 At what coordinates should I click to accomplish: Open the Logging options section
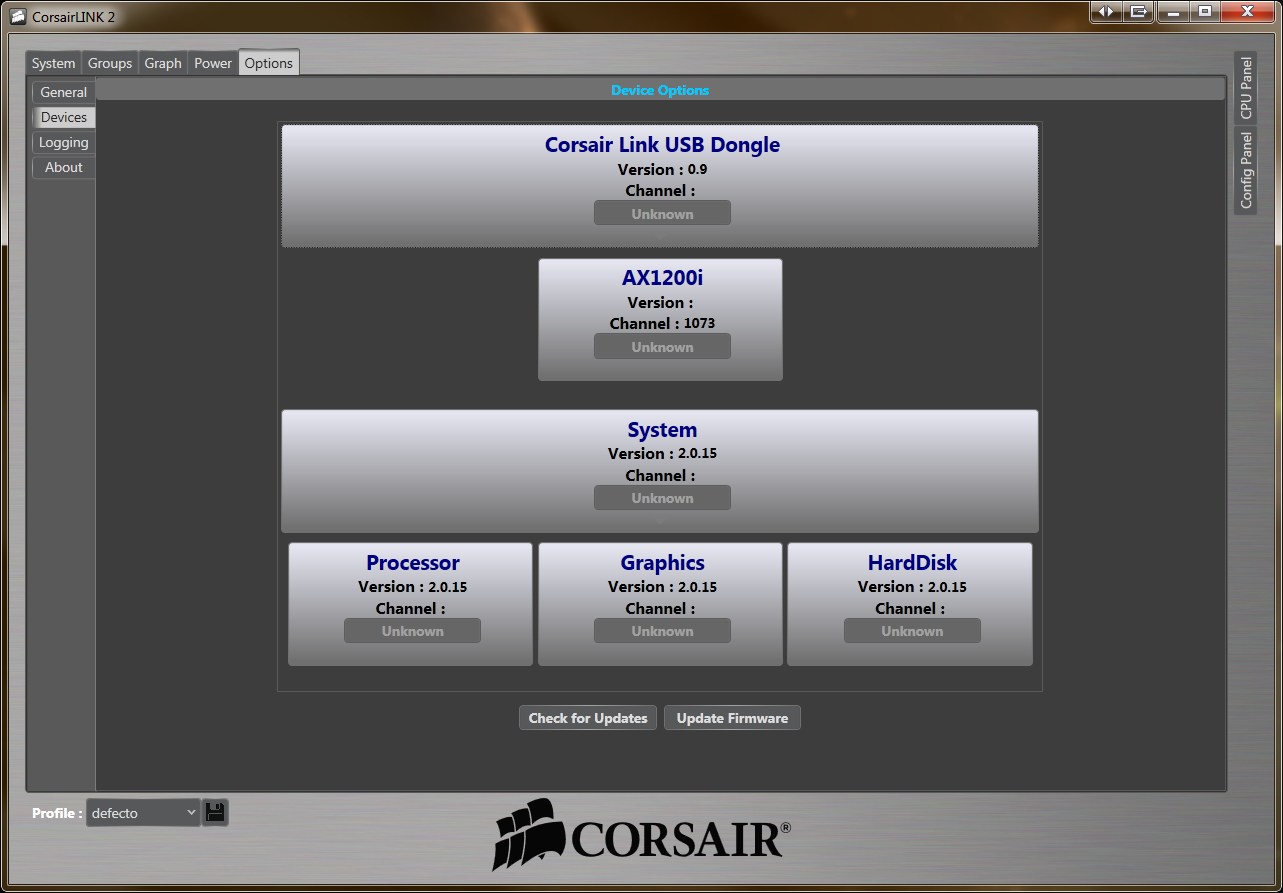(64, 142)
